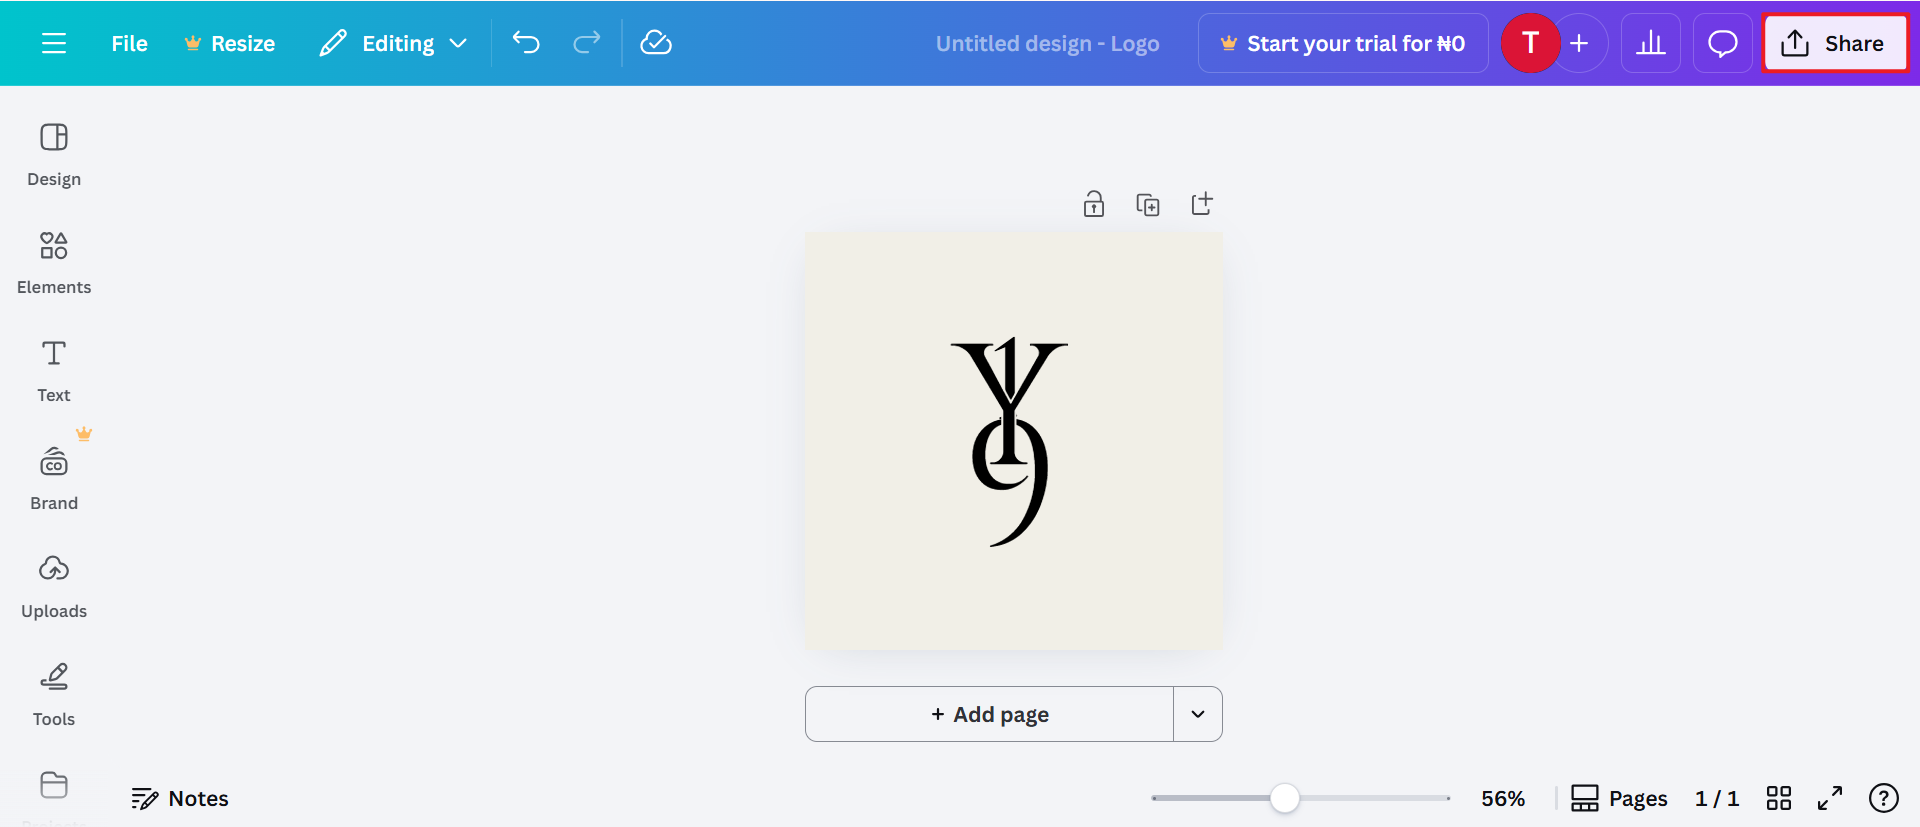The width and height of the screenshot is (1920, 827).
Task: Open the comments speech bubble icon
Action: (1722, 43)
